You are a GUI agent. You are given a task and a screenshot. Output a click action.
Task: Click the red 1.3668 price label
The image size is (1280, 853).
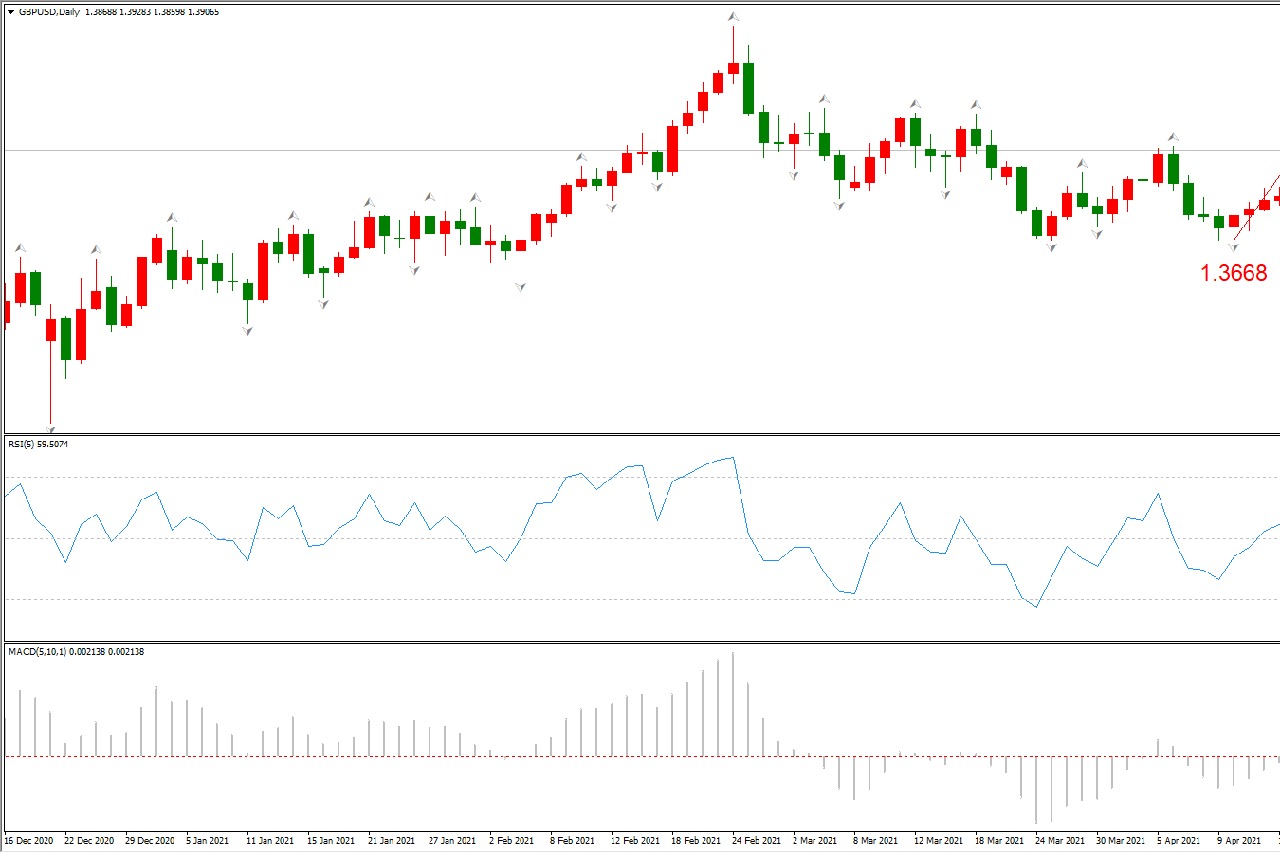[1233, 273]
